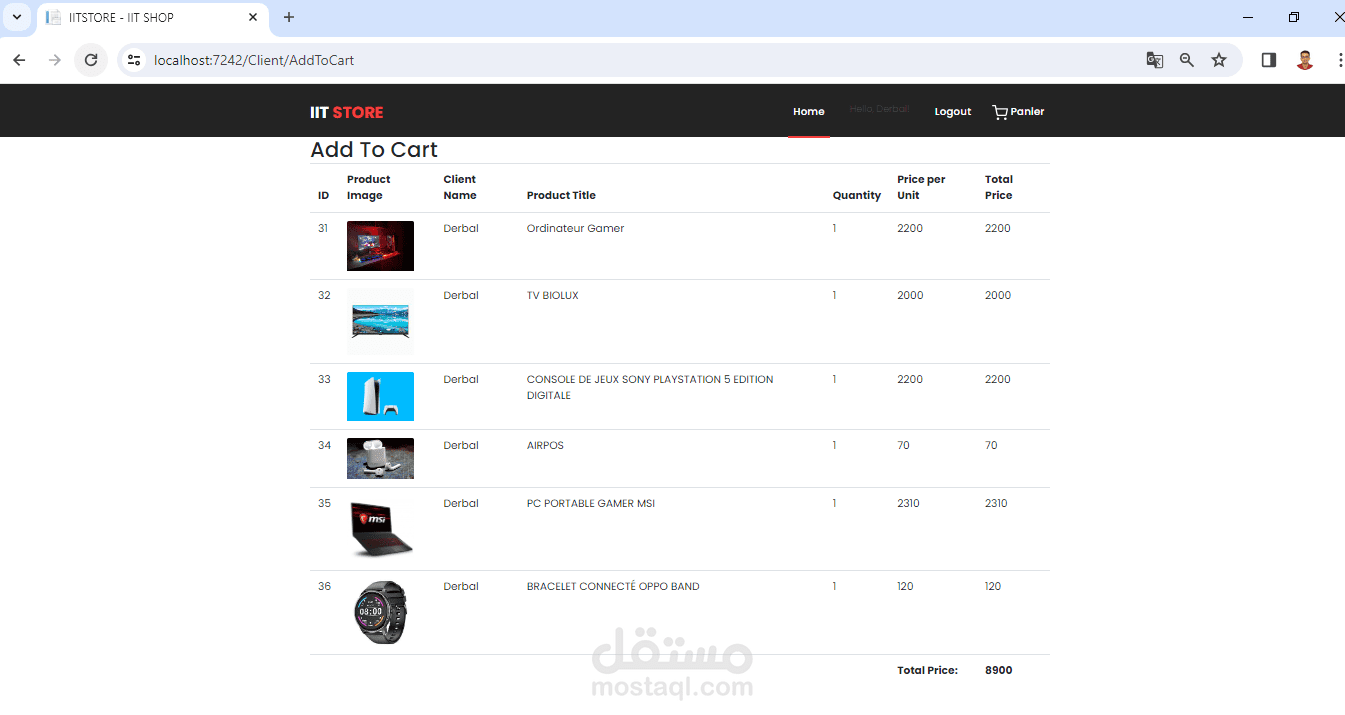This screenshot has width=1345, height=715.
Task: Click the 'Product Title' column header
Action: pyautogui.click(x=561, y=195)
